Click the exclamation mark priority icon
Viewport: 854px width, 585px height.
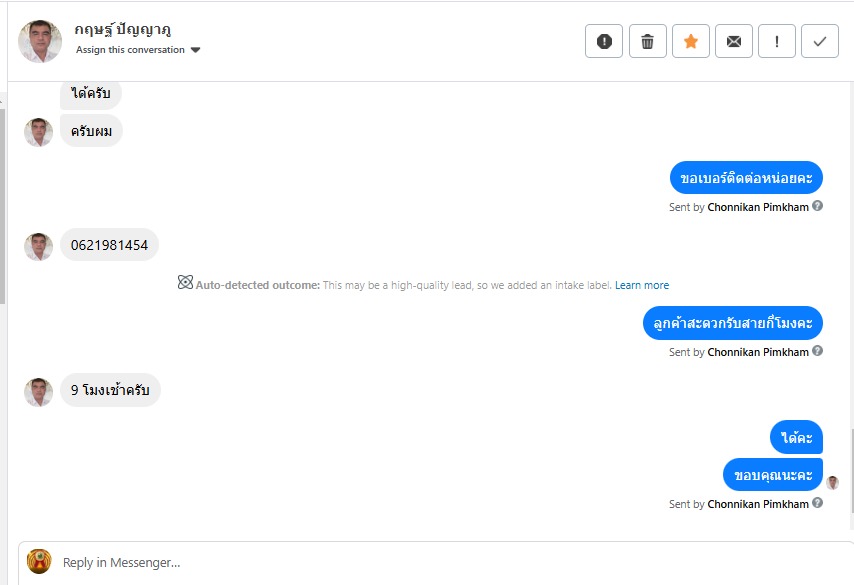coord(777,41)
